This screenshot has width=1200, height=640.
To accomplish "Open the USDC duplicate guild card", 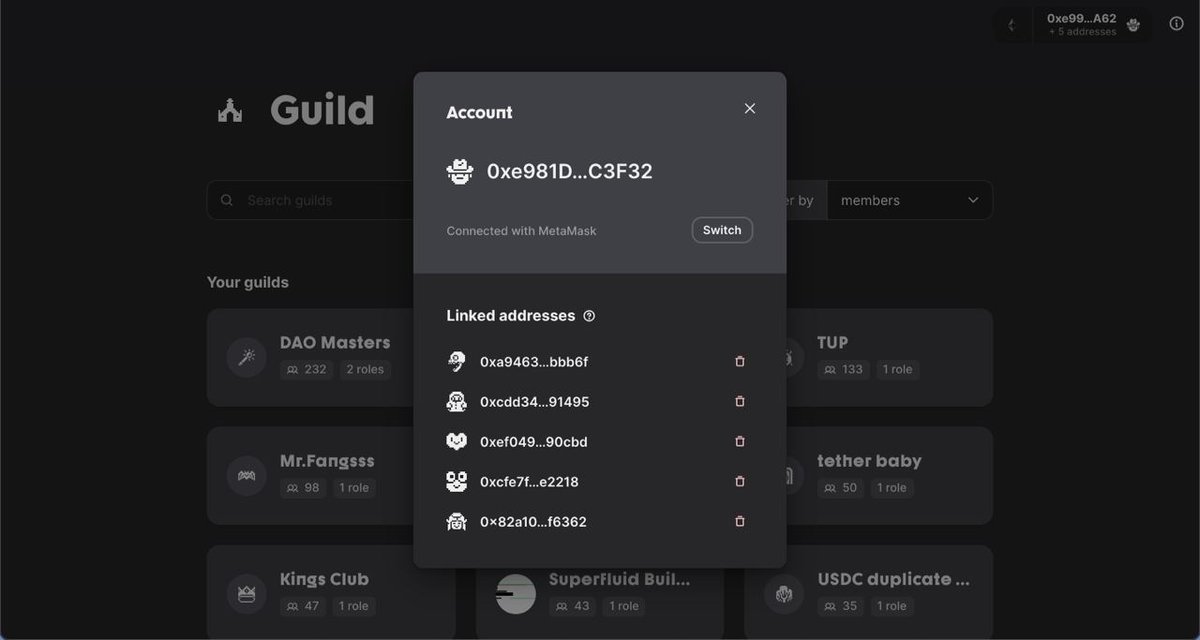I will coord(869,592).
